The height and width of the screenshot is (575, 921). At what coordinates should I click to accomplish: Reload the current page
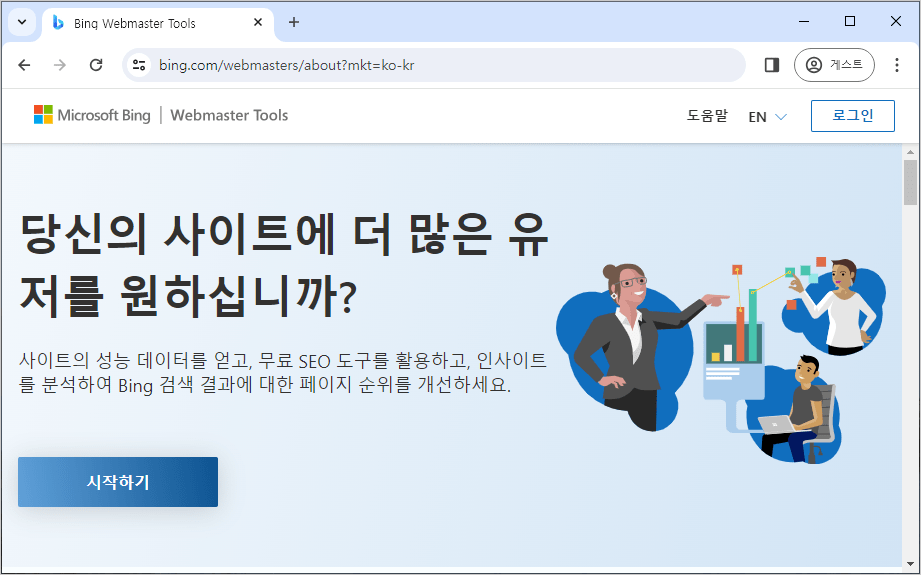click(x=96, y=65)
